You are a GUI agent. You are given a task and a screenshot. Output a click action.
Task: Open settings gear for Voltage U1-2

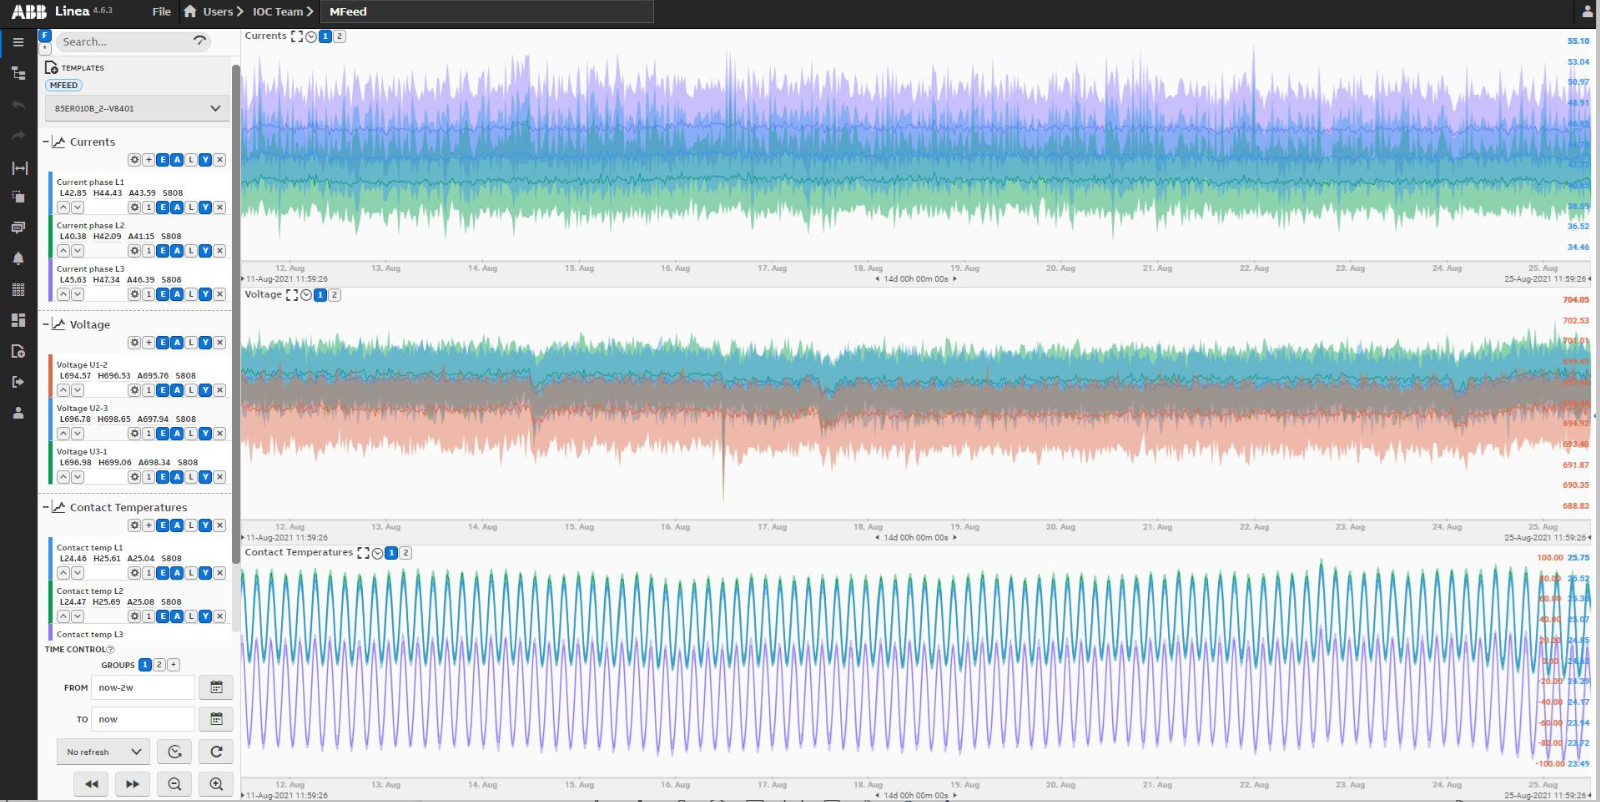click(x=134, y=390)
